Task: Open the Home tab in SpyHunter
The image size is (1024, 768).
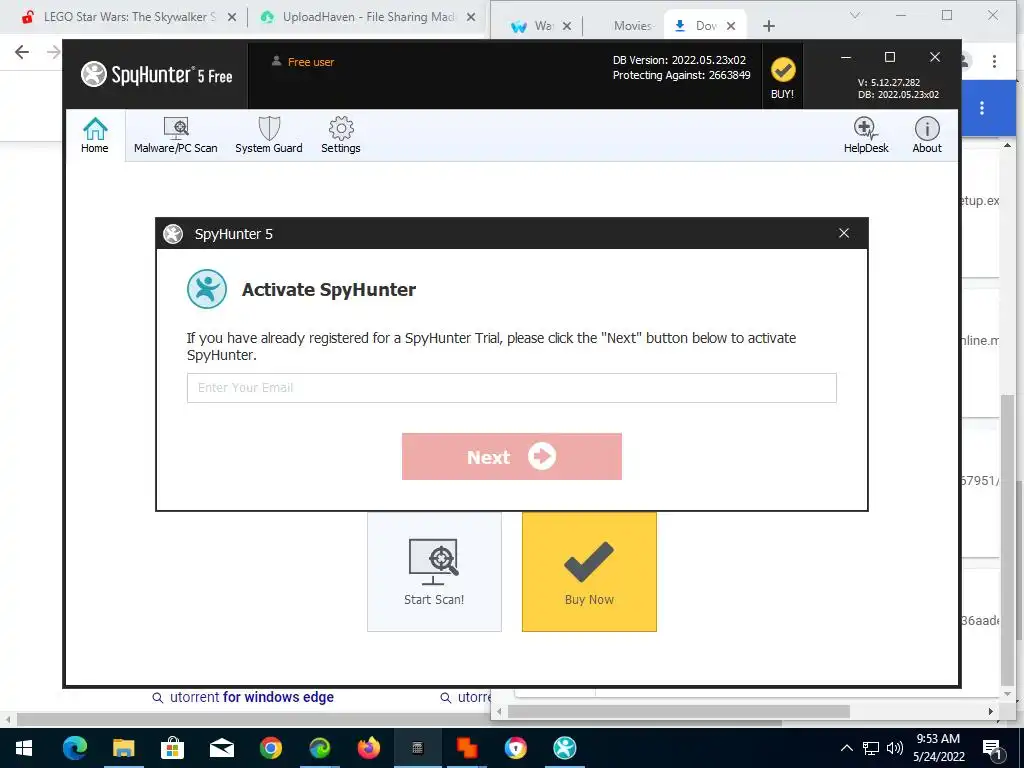Action: click(95, 135)
